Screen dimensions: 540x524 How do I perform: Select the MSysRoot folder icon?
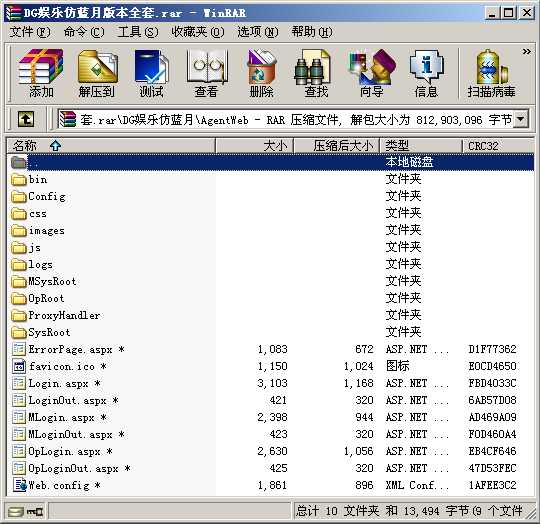(x=19, y=281)
